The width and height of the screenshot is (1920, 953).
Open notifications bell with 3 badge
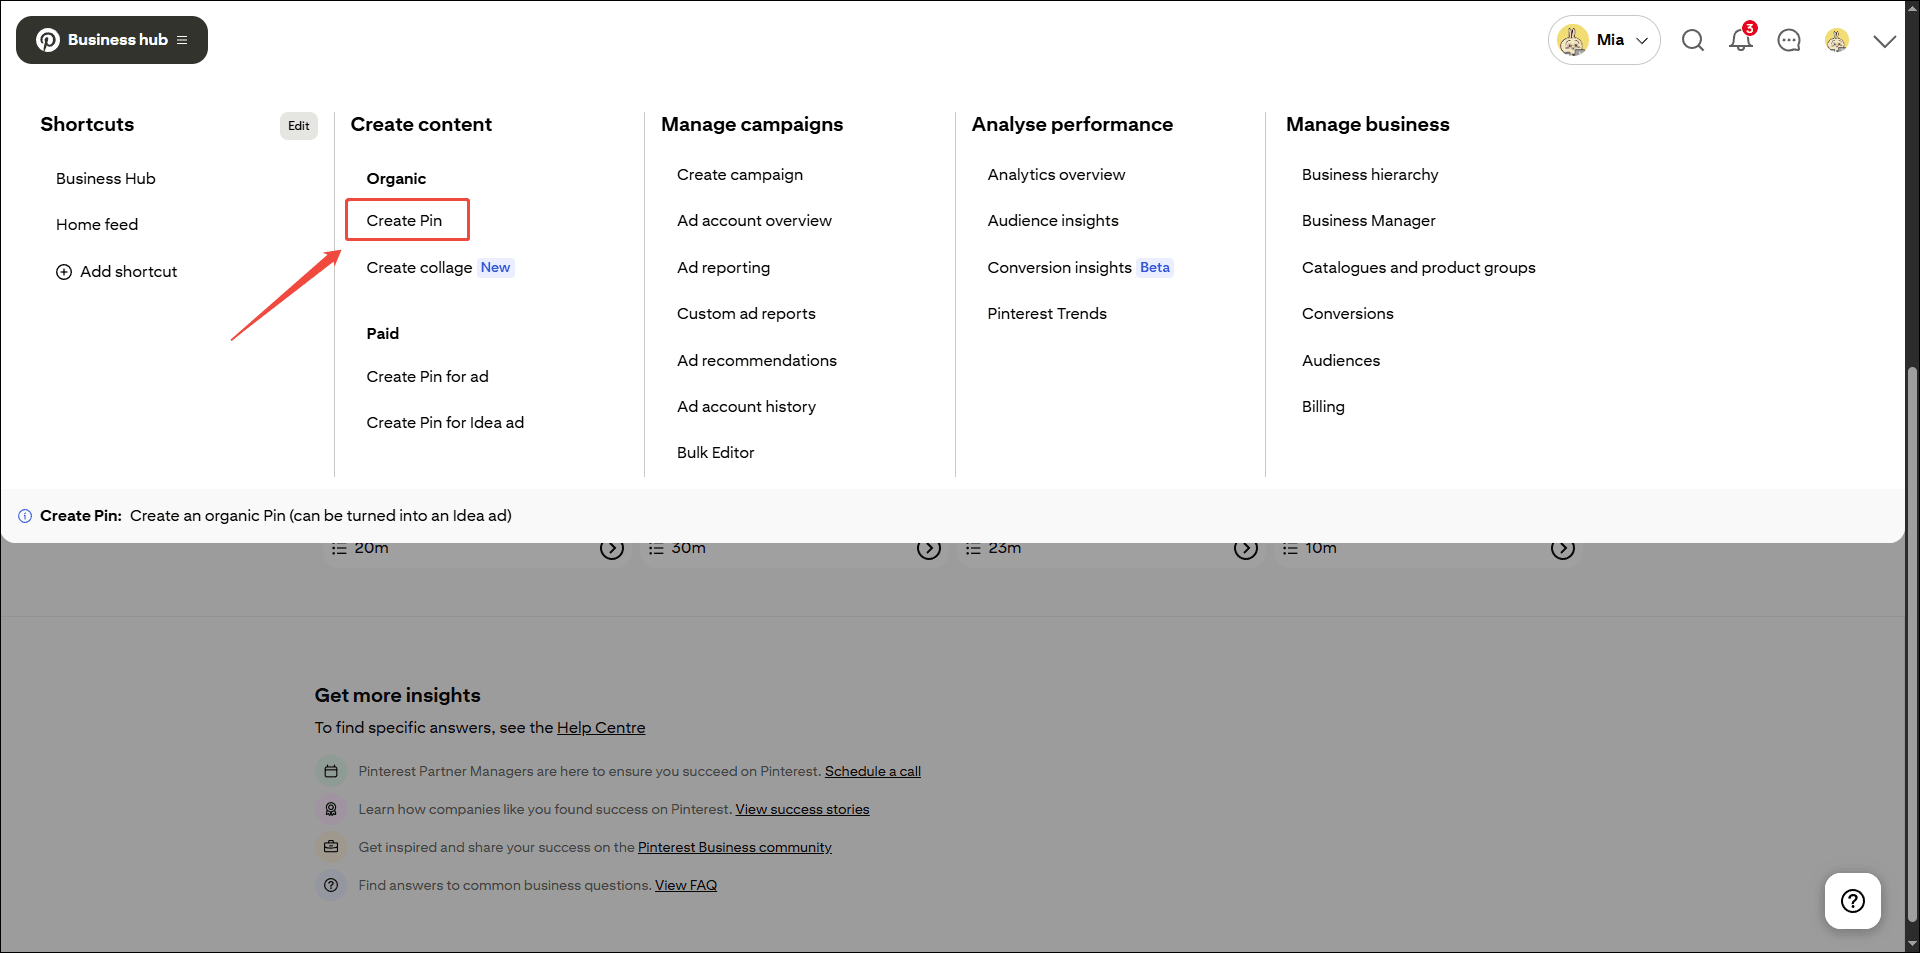coord(1741,39)
